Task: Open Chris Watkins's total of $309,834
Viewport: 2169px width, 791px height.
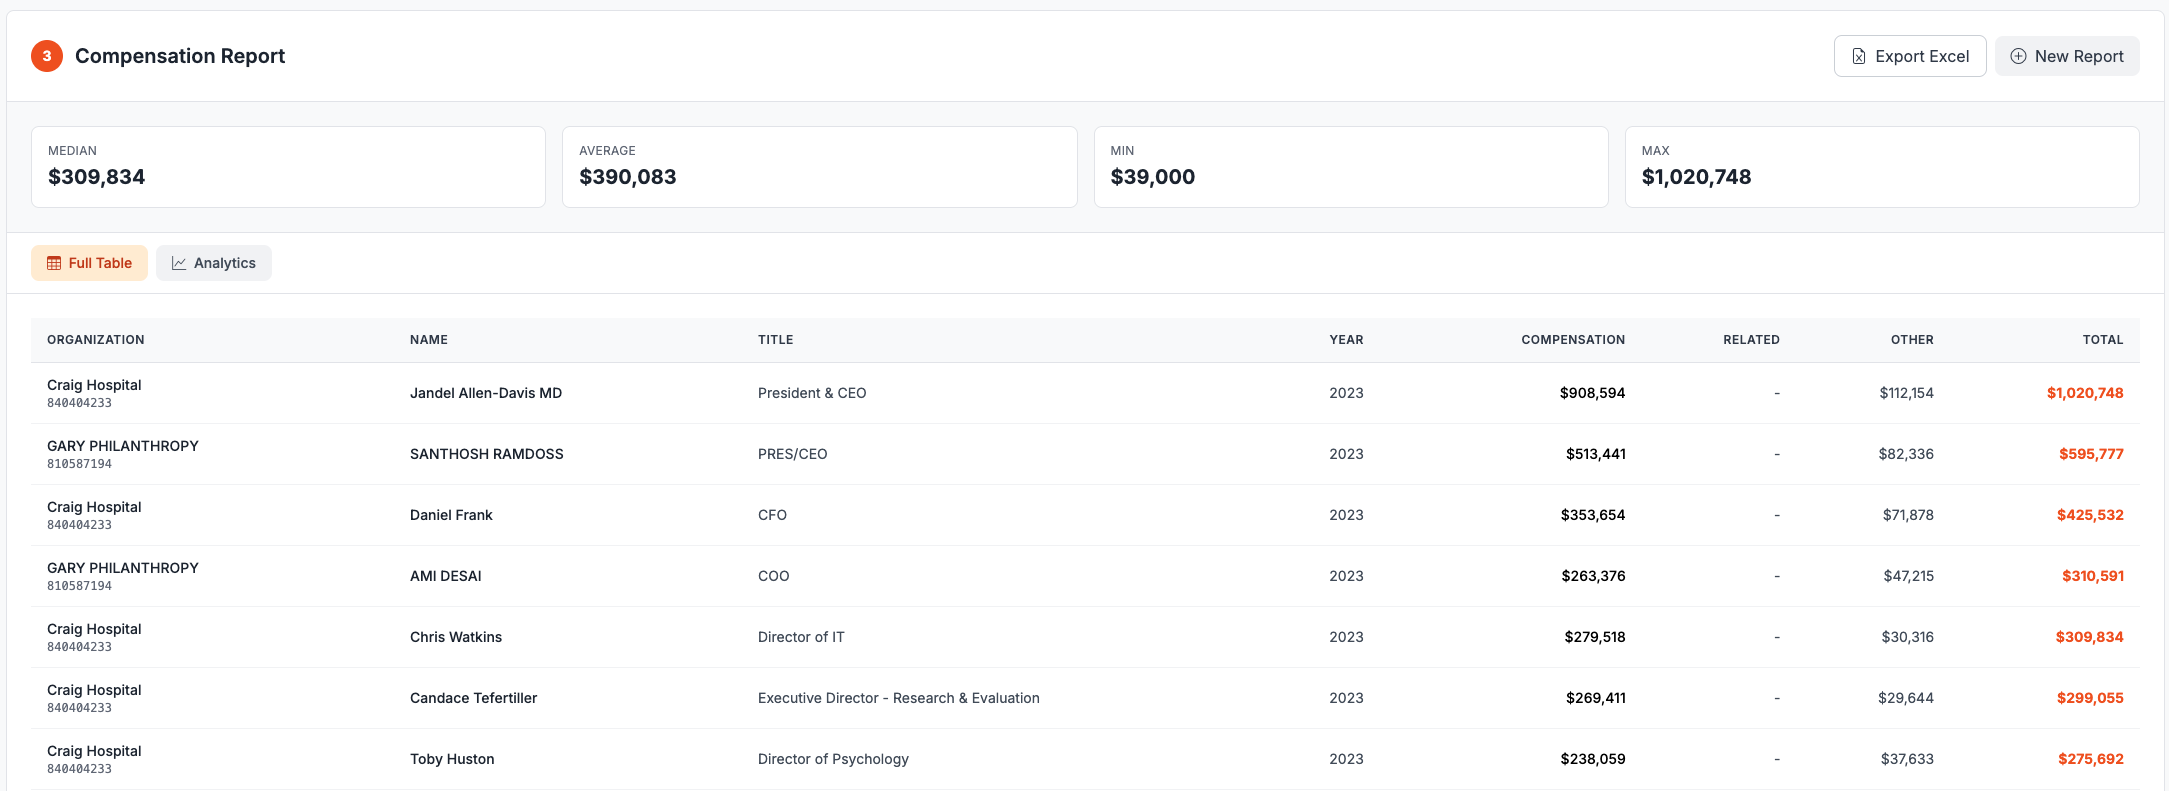Action: 2089,636
